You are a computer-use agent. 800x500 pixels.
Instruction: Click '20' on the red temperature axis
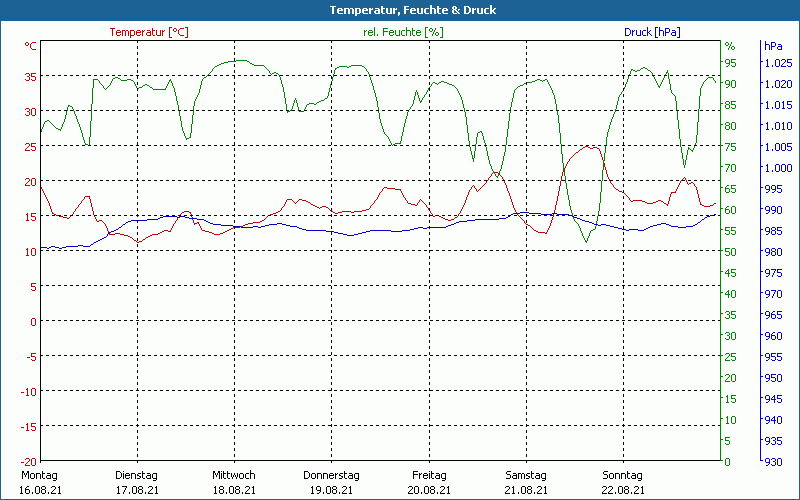31,182
